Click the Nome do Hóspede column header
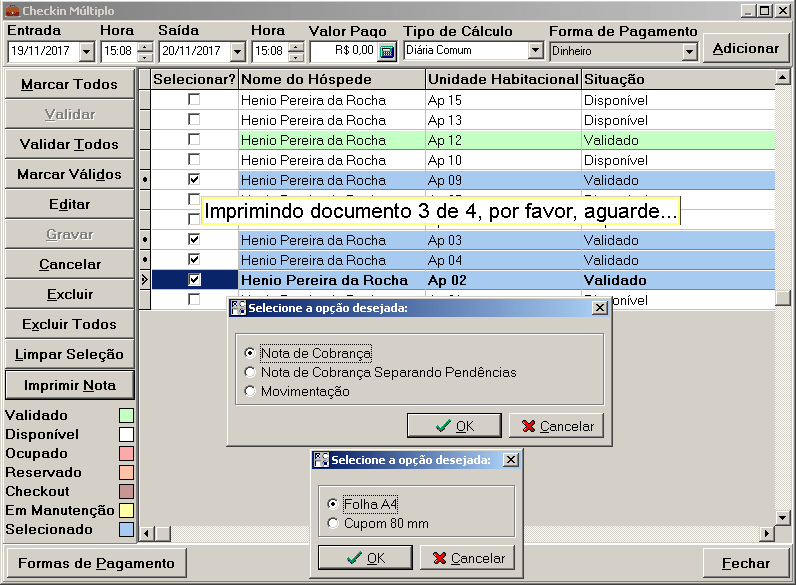The height and width of the screenshot is (585, 796). [x=331, y=79]
